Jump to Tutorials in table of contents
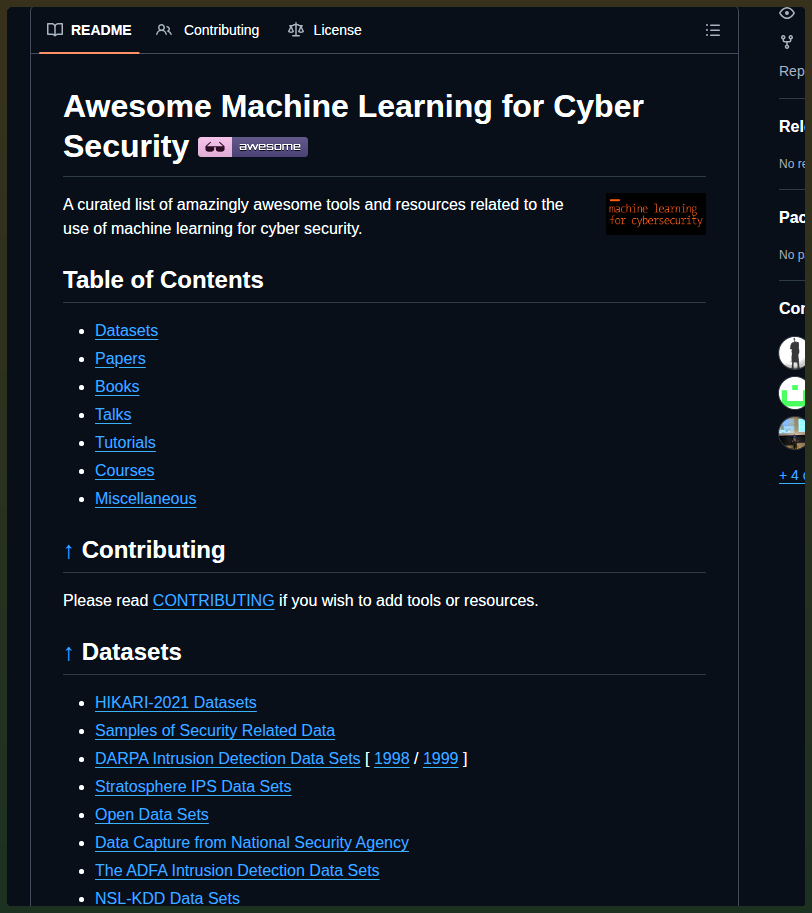The height and width of the screenshot is (913, 812). coord(125,443)
